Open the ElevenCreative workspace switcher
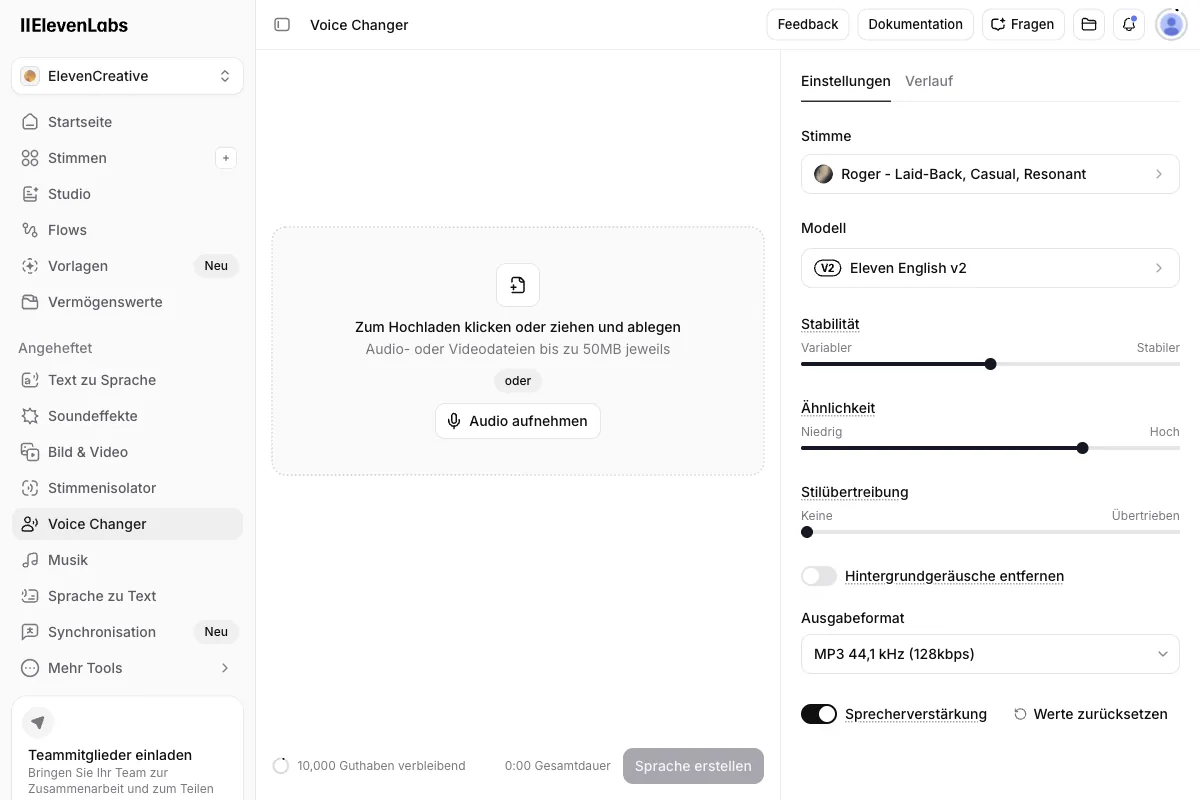 (x=127, y=76)
